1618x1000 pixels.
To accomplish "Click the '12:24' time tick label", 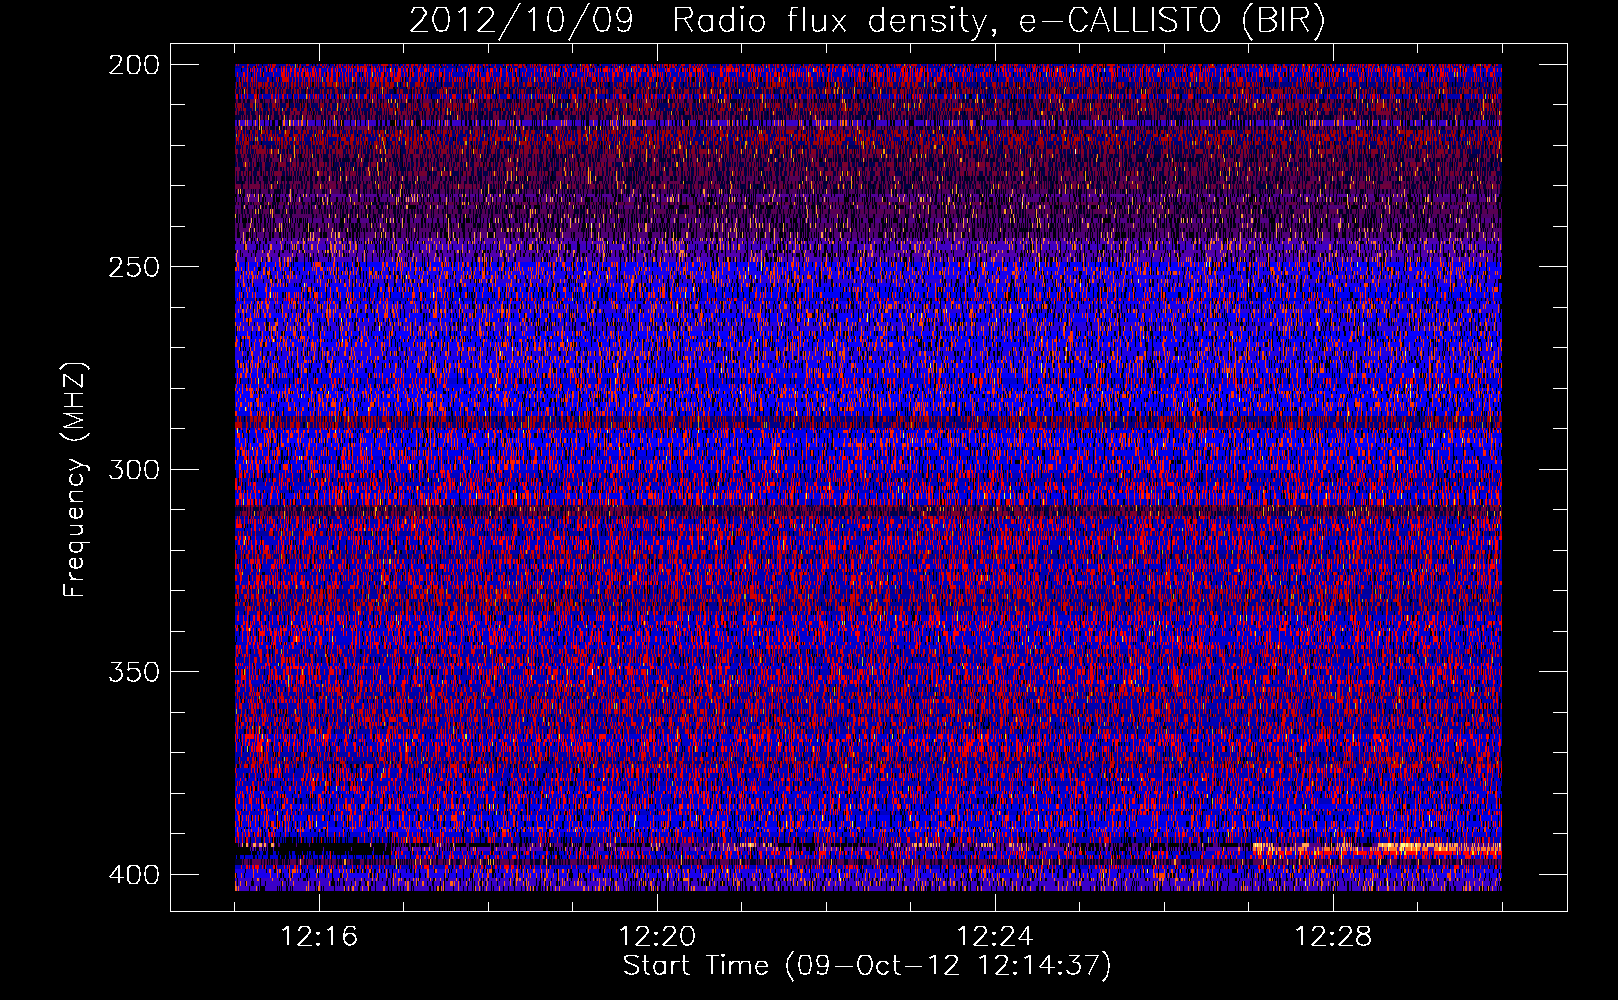I will [995, 937].
